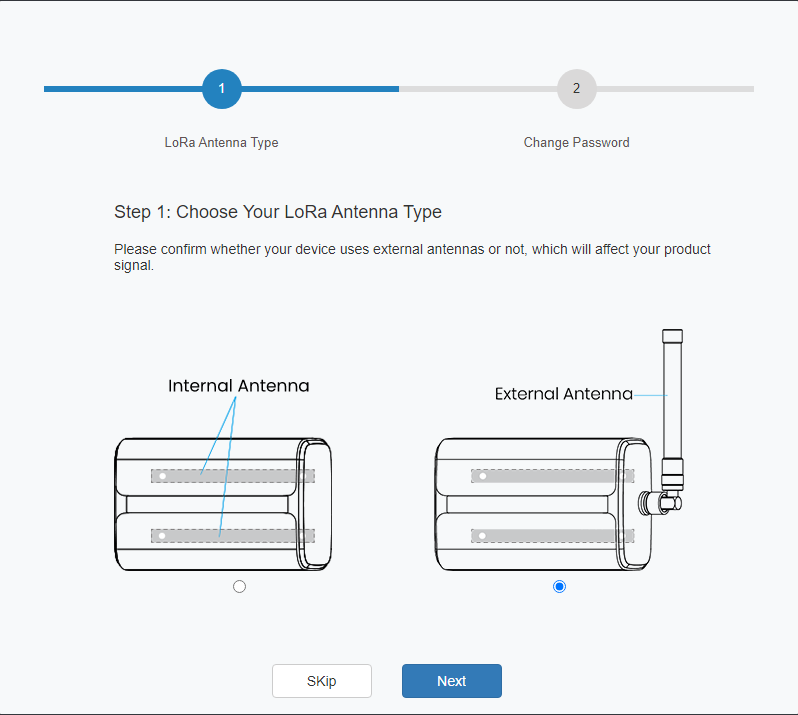Screen dimensions: 798x715
Task: Click the step 2 circle indicator
Action: click(576, 89)
